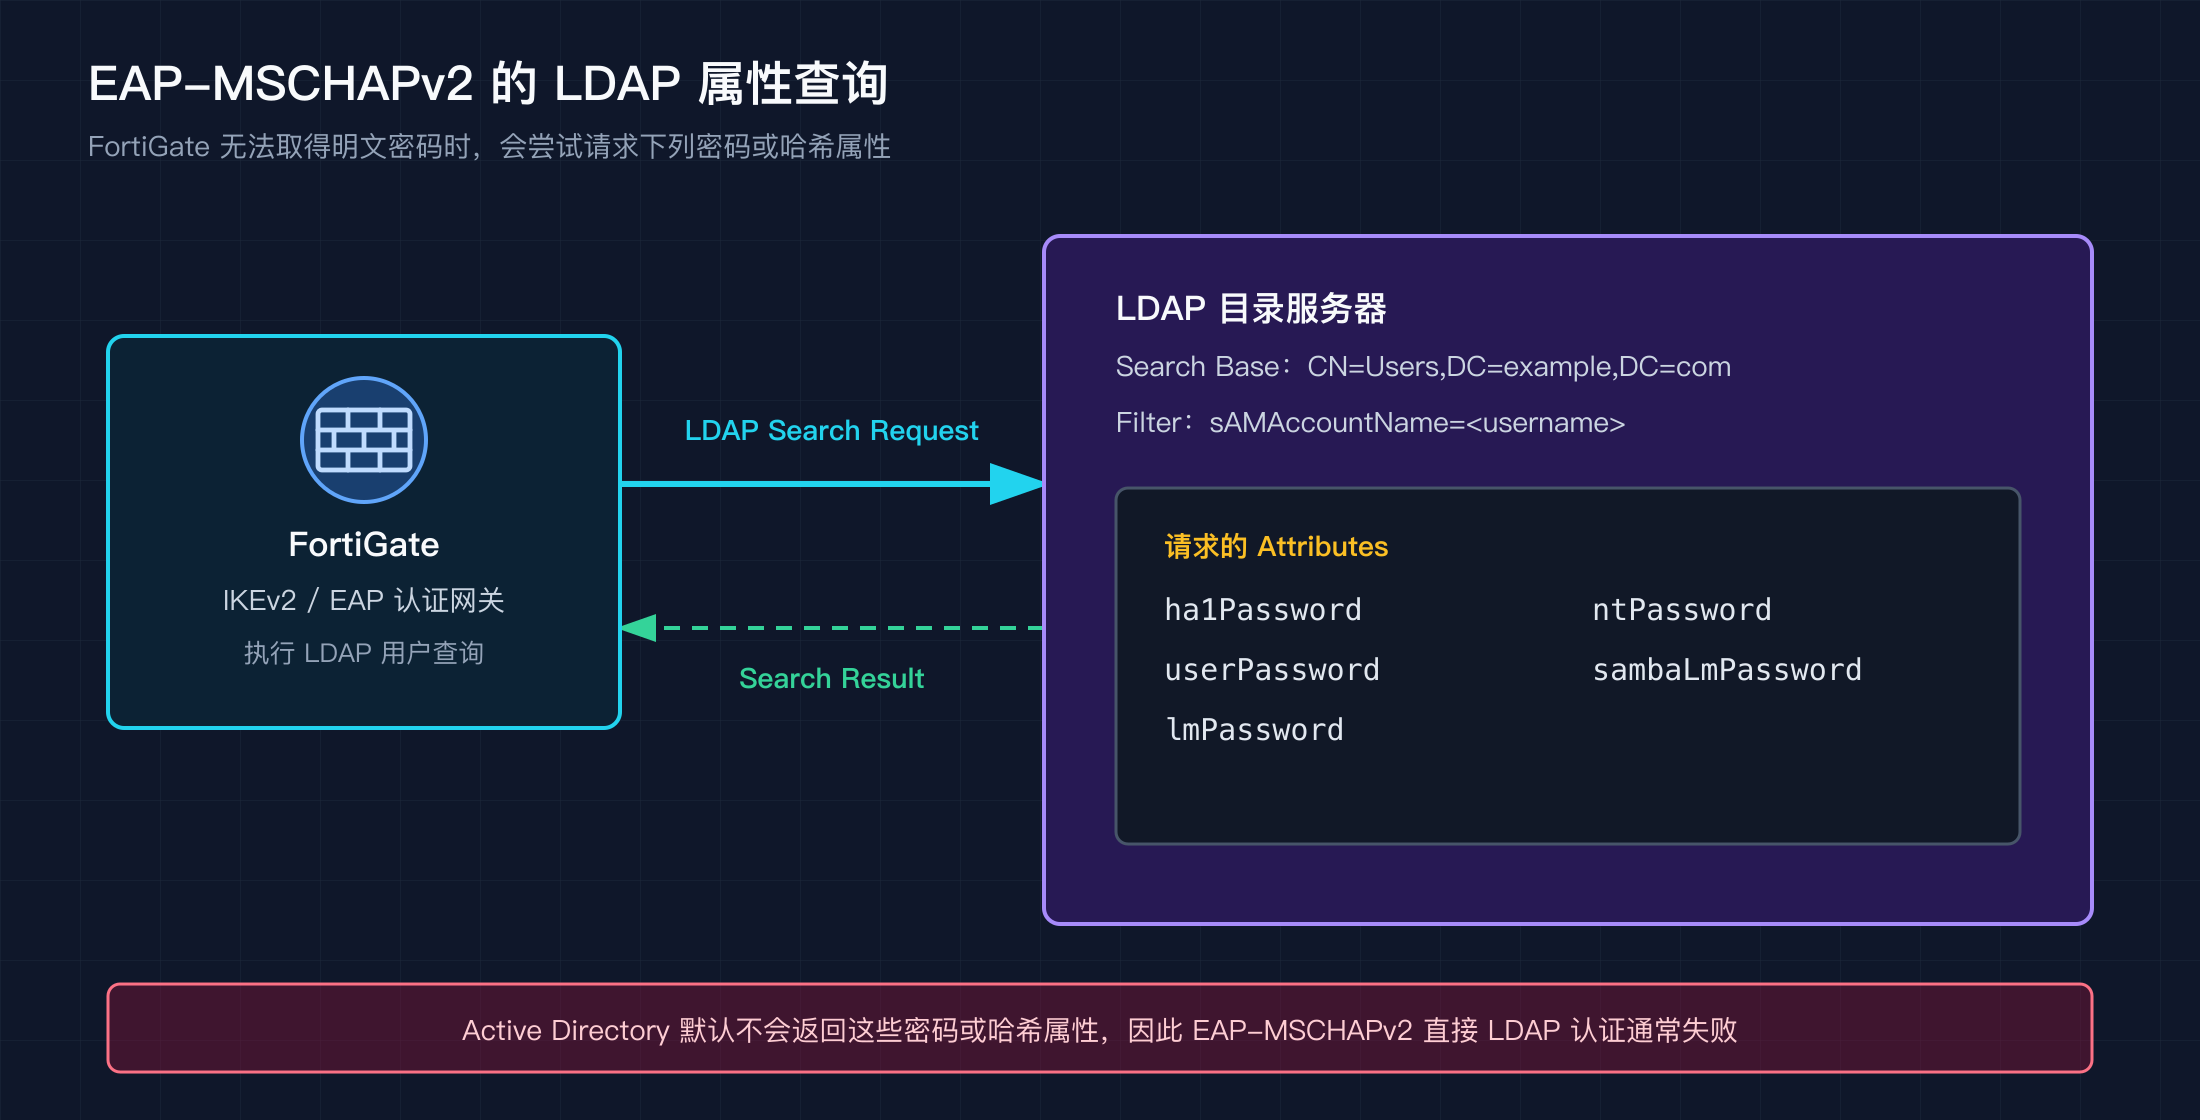
Task: Click the 执行 LDAP 用户查询 caption
Action: 364,653
